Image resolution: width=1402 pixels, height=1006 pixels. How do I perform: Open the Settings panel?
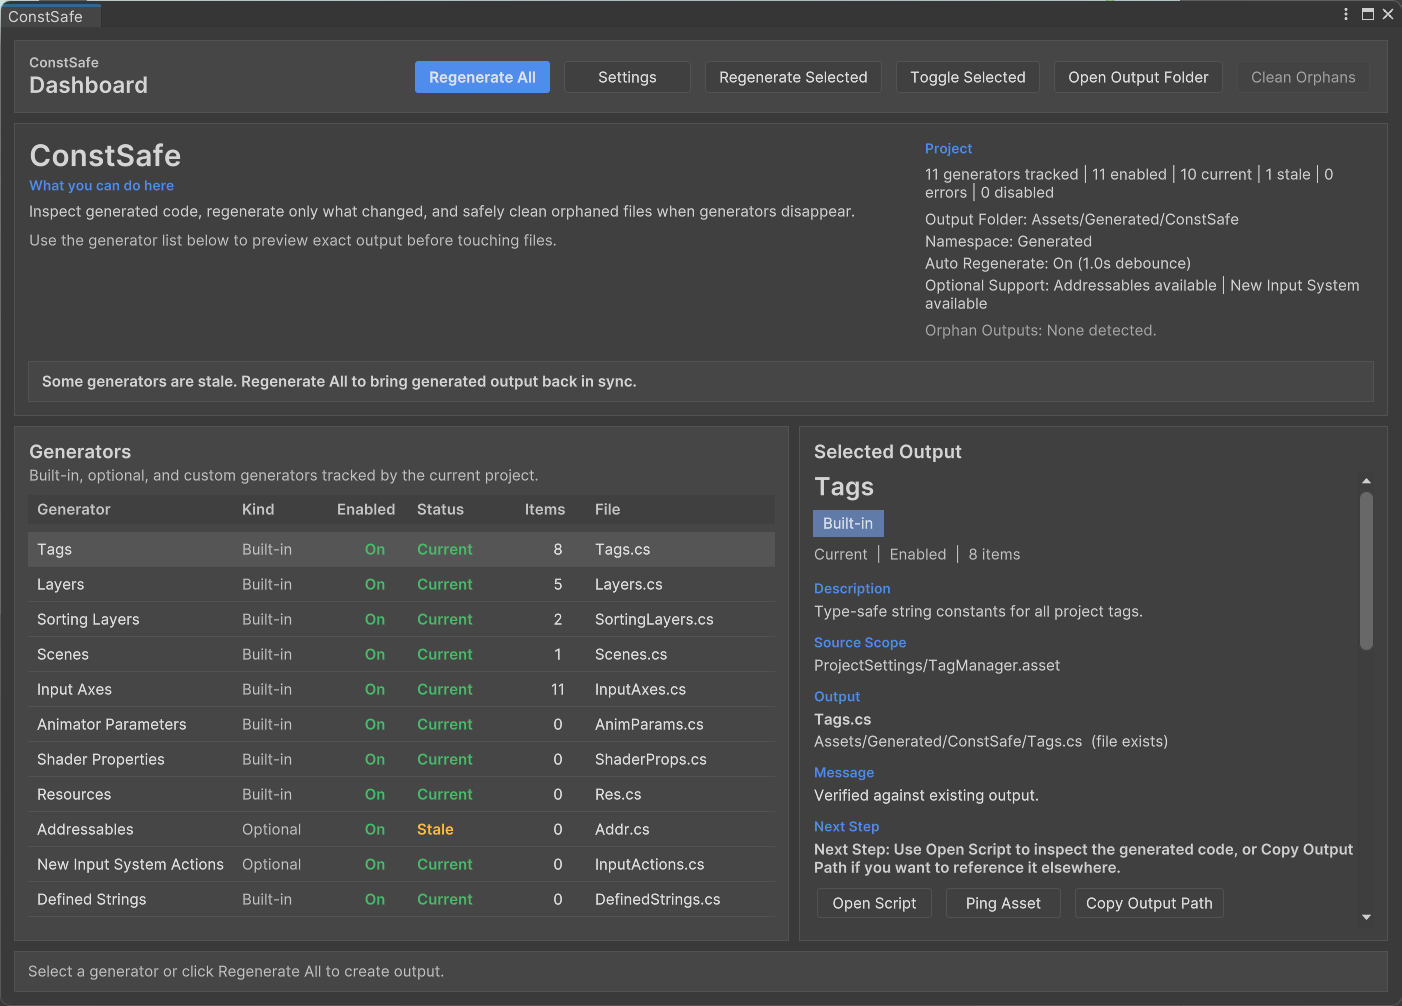click(x=627, y=77)
